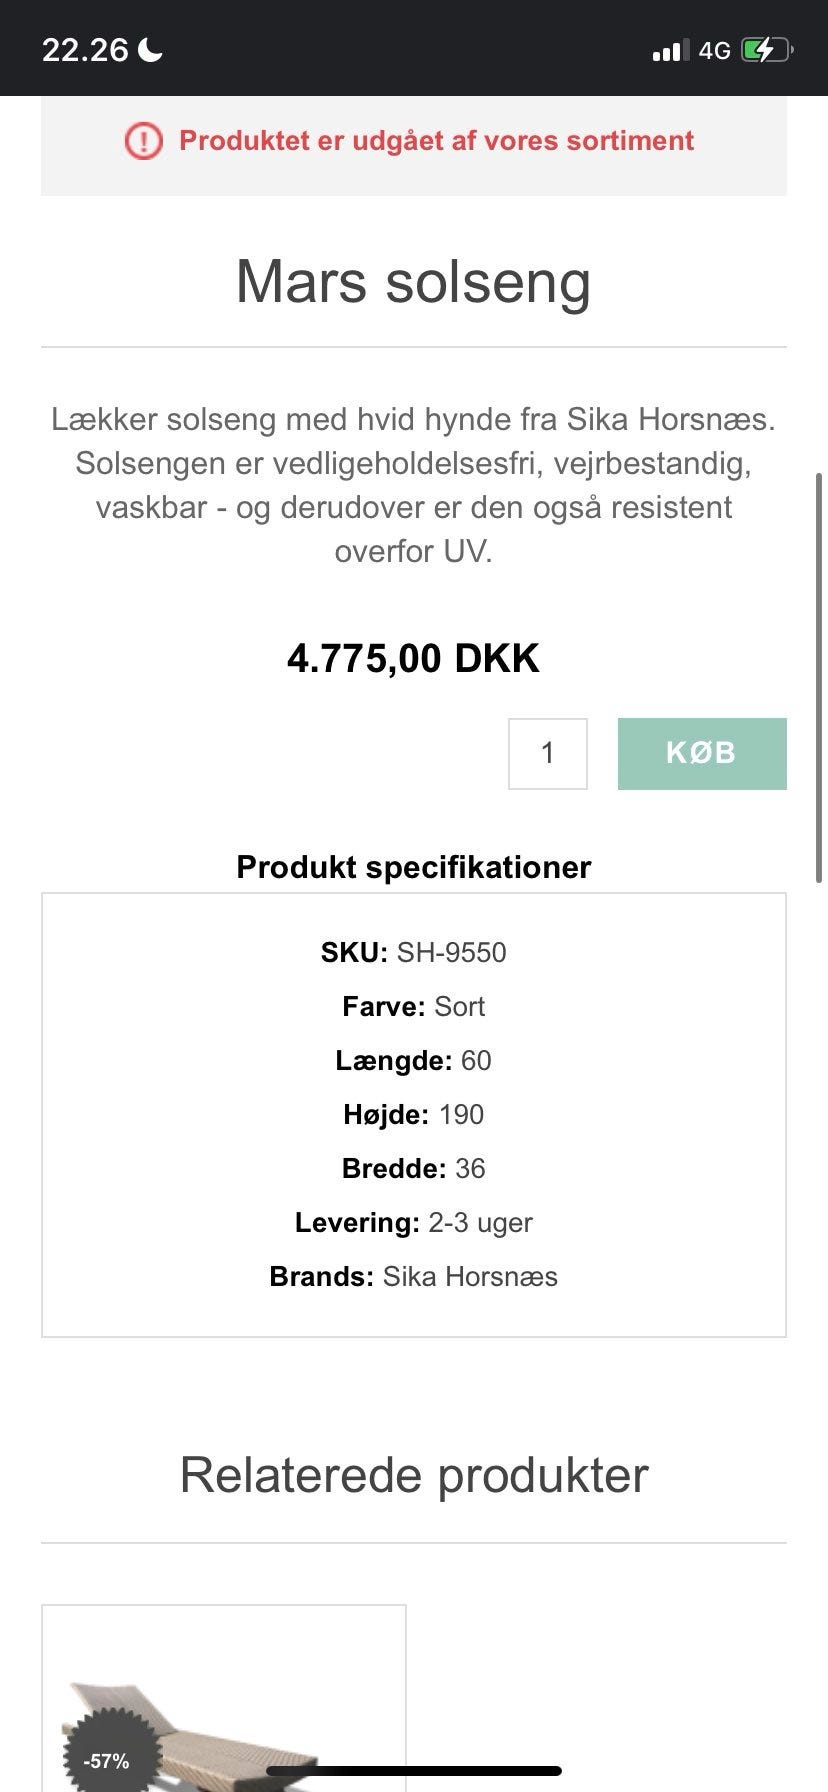Open the related sunbed product thumbnail
The image size is (828, 1792).
224,1698
